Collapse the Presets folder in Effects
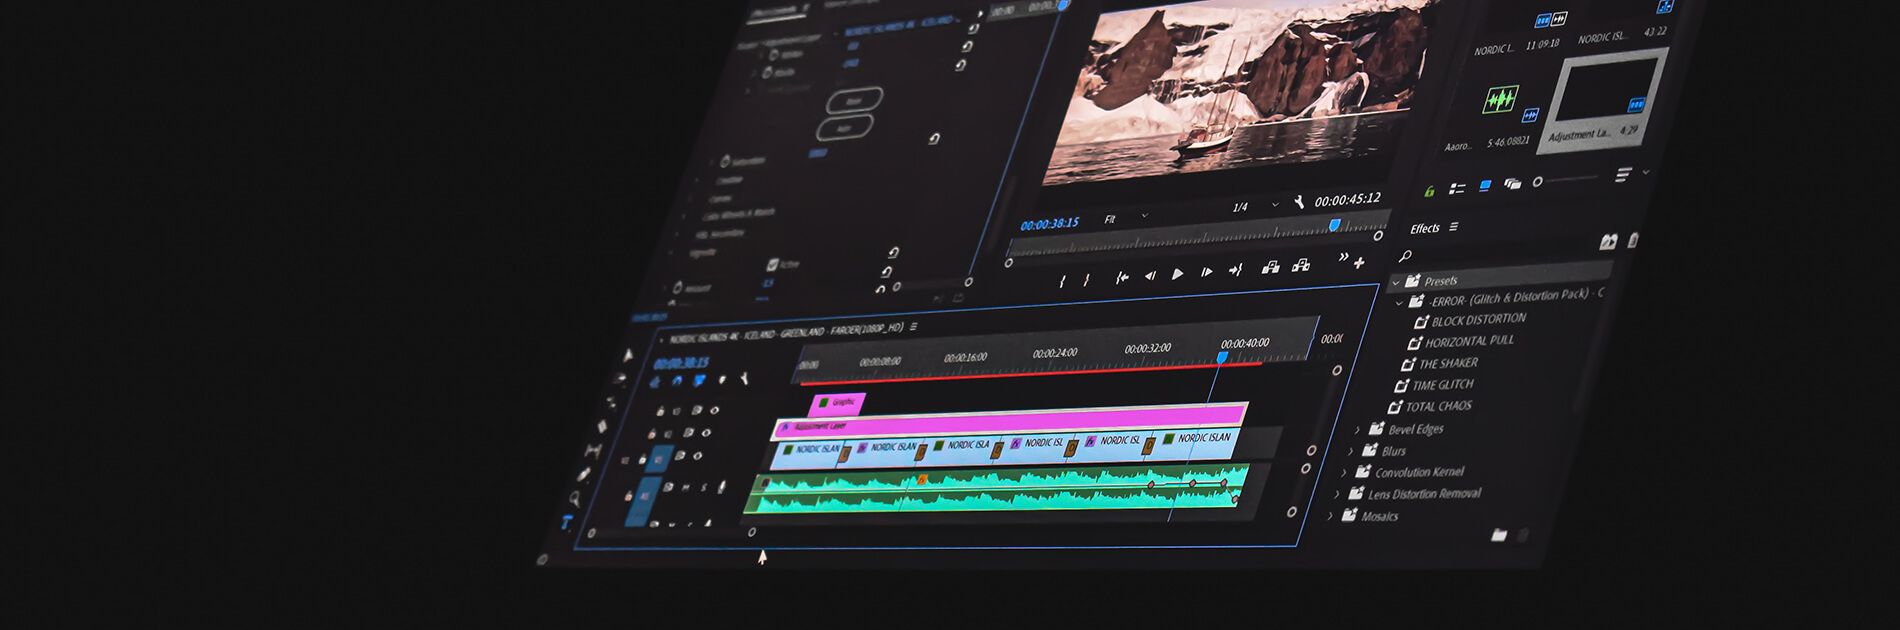This screenshot has height=630, width=1900. pyautogui.click(x=1396, y=282)
